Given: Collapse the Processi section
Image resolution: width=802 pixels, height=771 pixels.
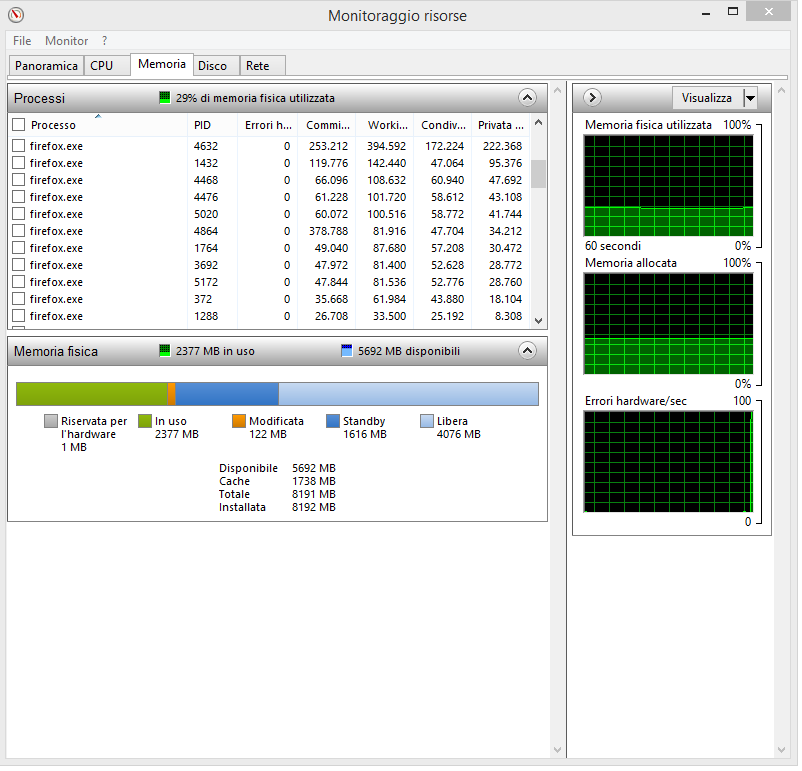Looking at the screenshot, I should coord(529,98).
